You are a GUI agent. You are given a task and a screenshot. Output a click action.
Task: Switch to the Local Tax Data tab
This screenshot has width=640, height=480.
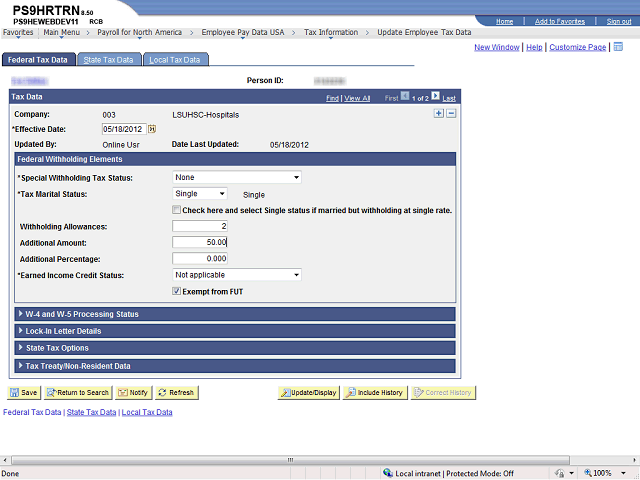tap(174, 60)
